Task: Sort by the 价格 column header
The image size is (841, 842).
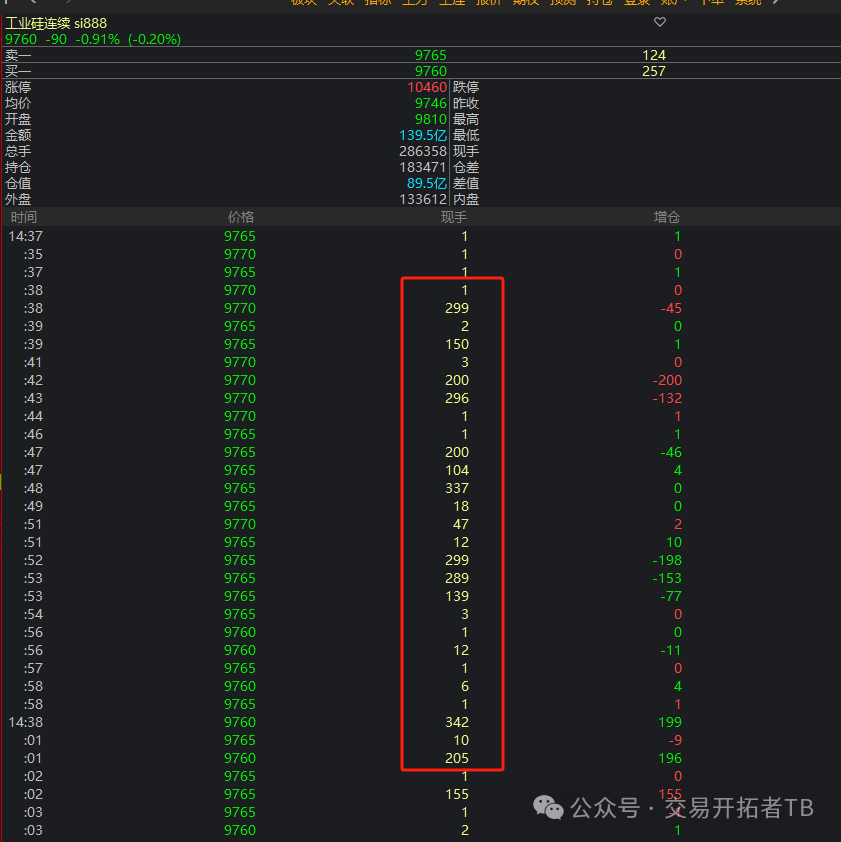Action: (241, 217)
